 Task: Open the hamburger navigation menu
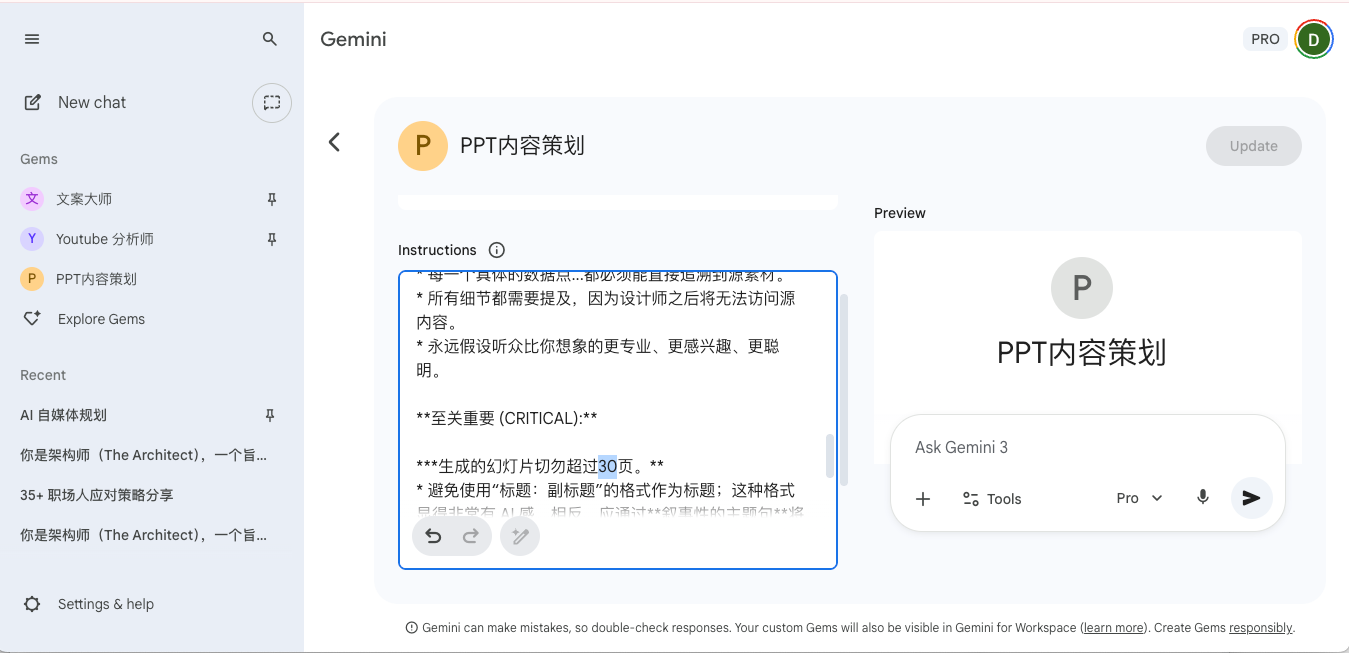tap(31, 38)
